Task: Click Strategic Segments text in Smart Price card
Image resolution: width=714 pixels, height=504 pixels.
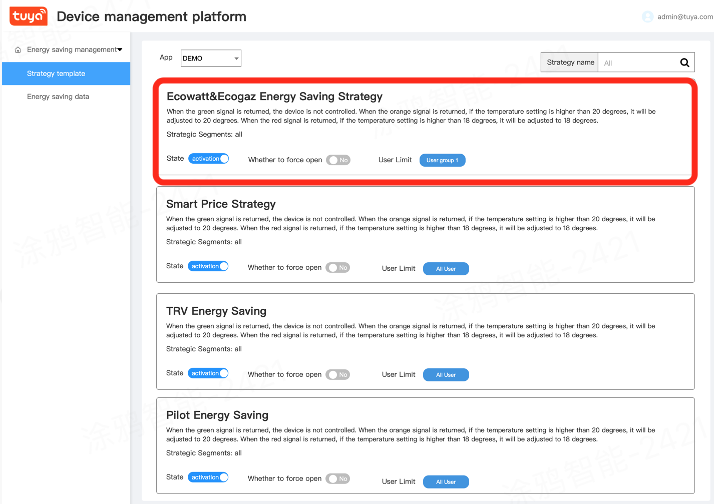Action: [x=204, y=242]
